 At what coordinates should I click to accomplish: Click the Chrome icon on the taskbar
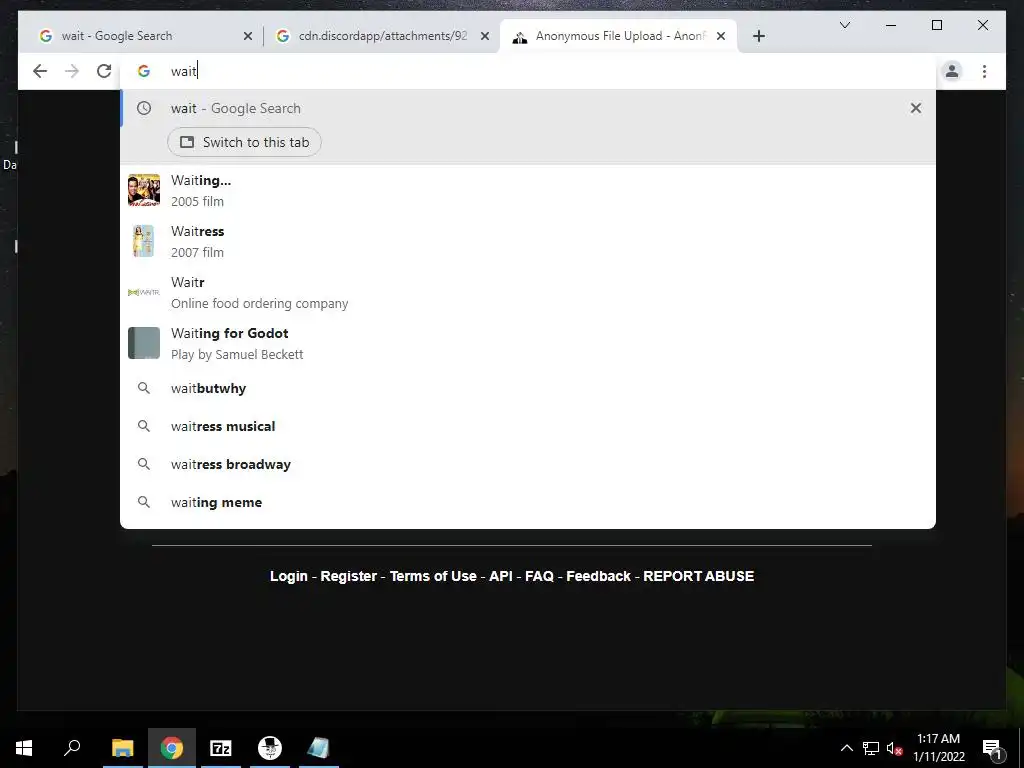coord(171,748)
